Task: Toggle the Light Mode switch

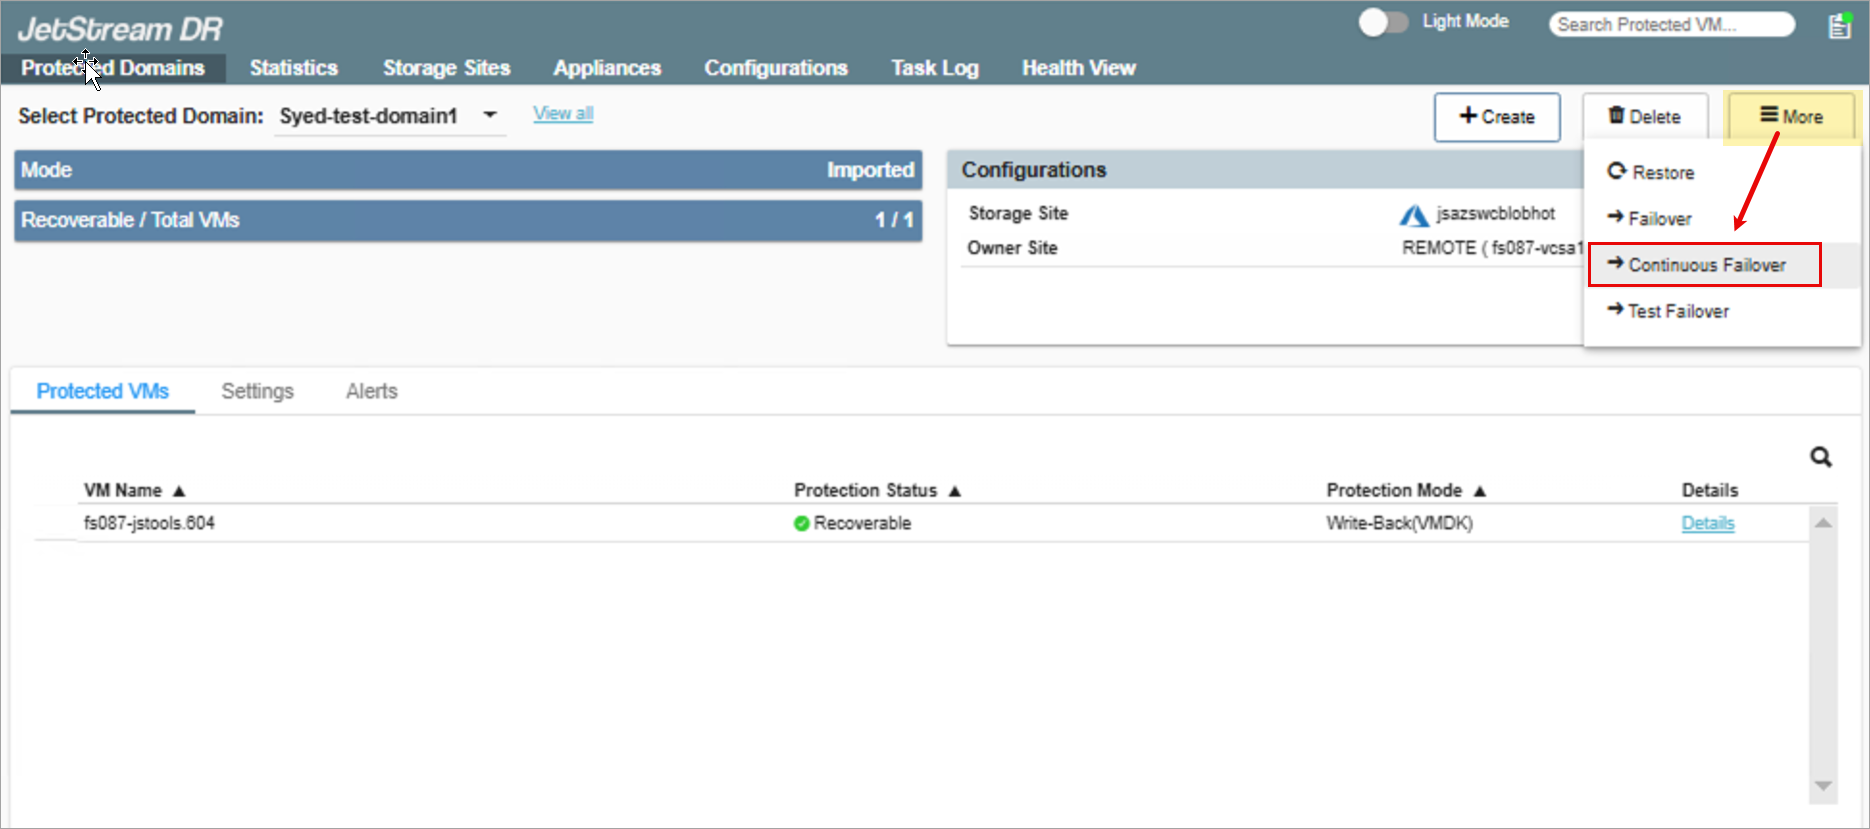Action: tap(1382, 22)
